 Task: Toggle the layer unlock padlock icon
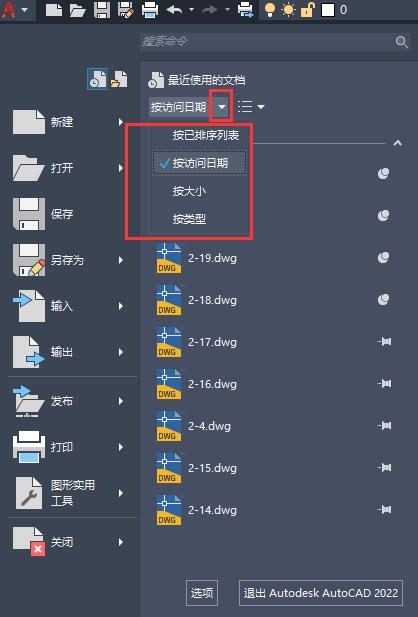point(307,9)
